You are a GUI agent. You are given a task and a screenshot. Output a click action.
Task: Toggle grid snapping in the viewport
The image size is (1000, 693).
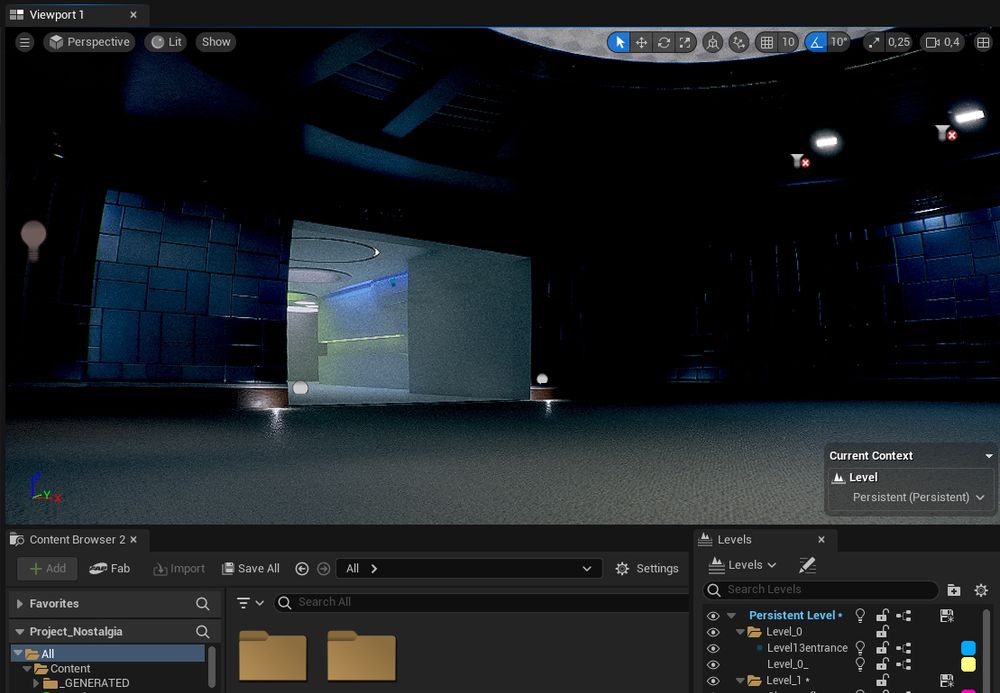point(767,42)
